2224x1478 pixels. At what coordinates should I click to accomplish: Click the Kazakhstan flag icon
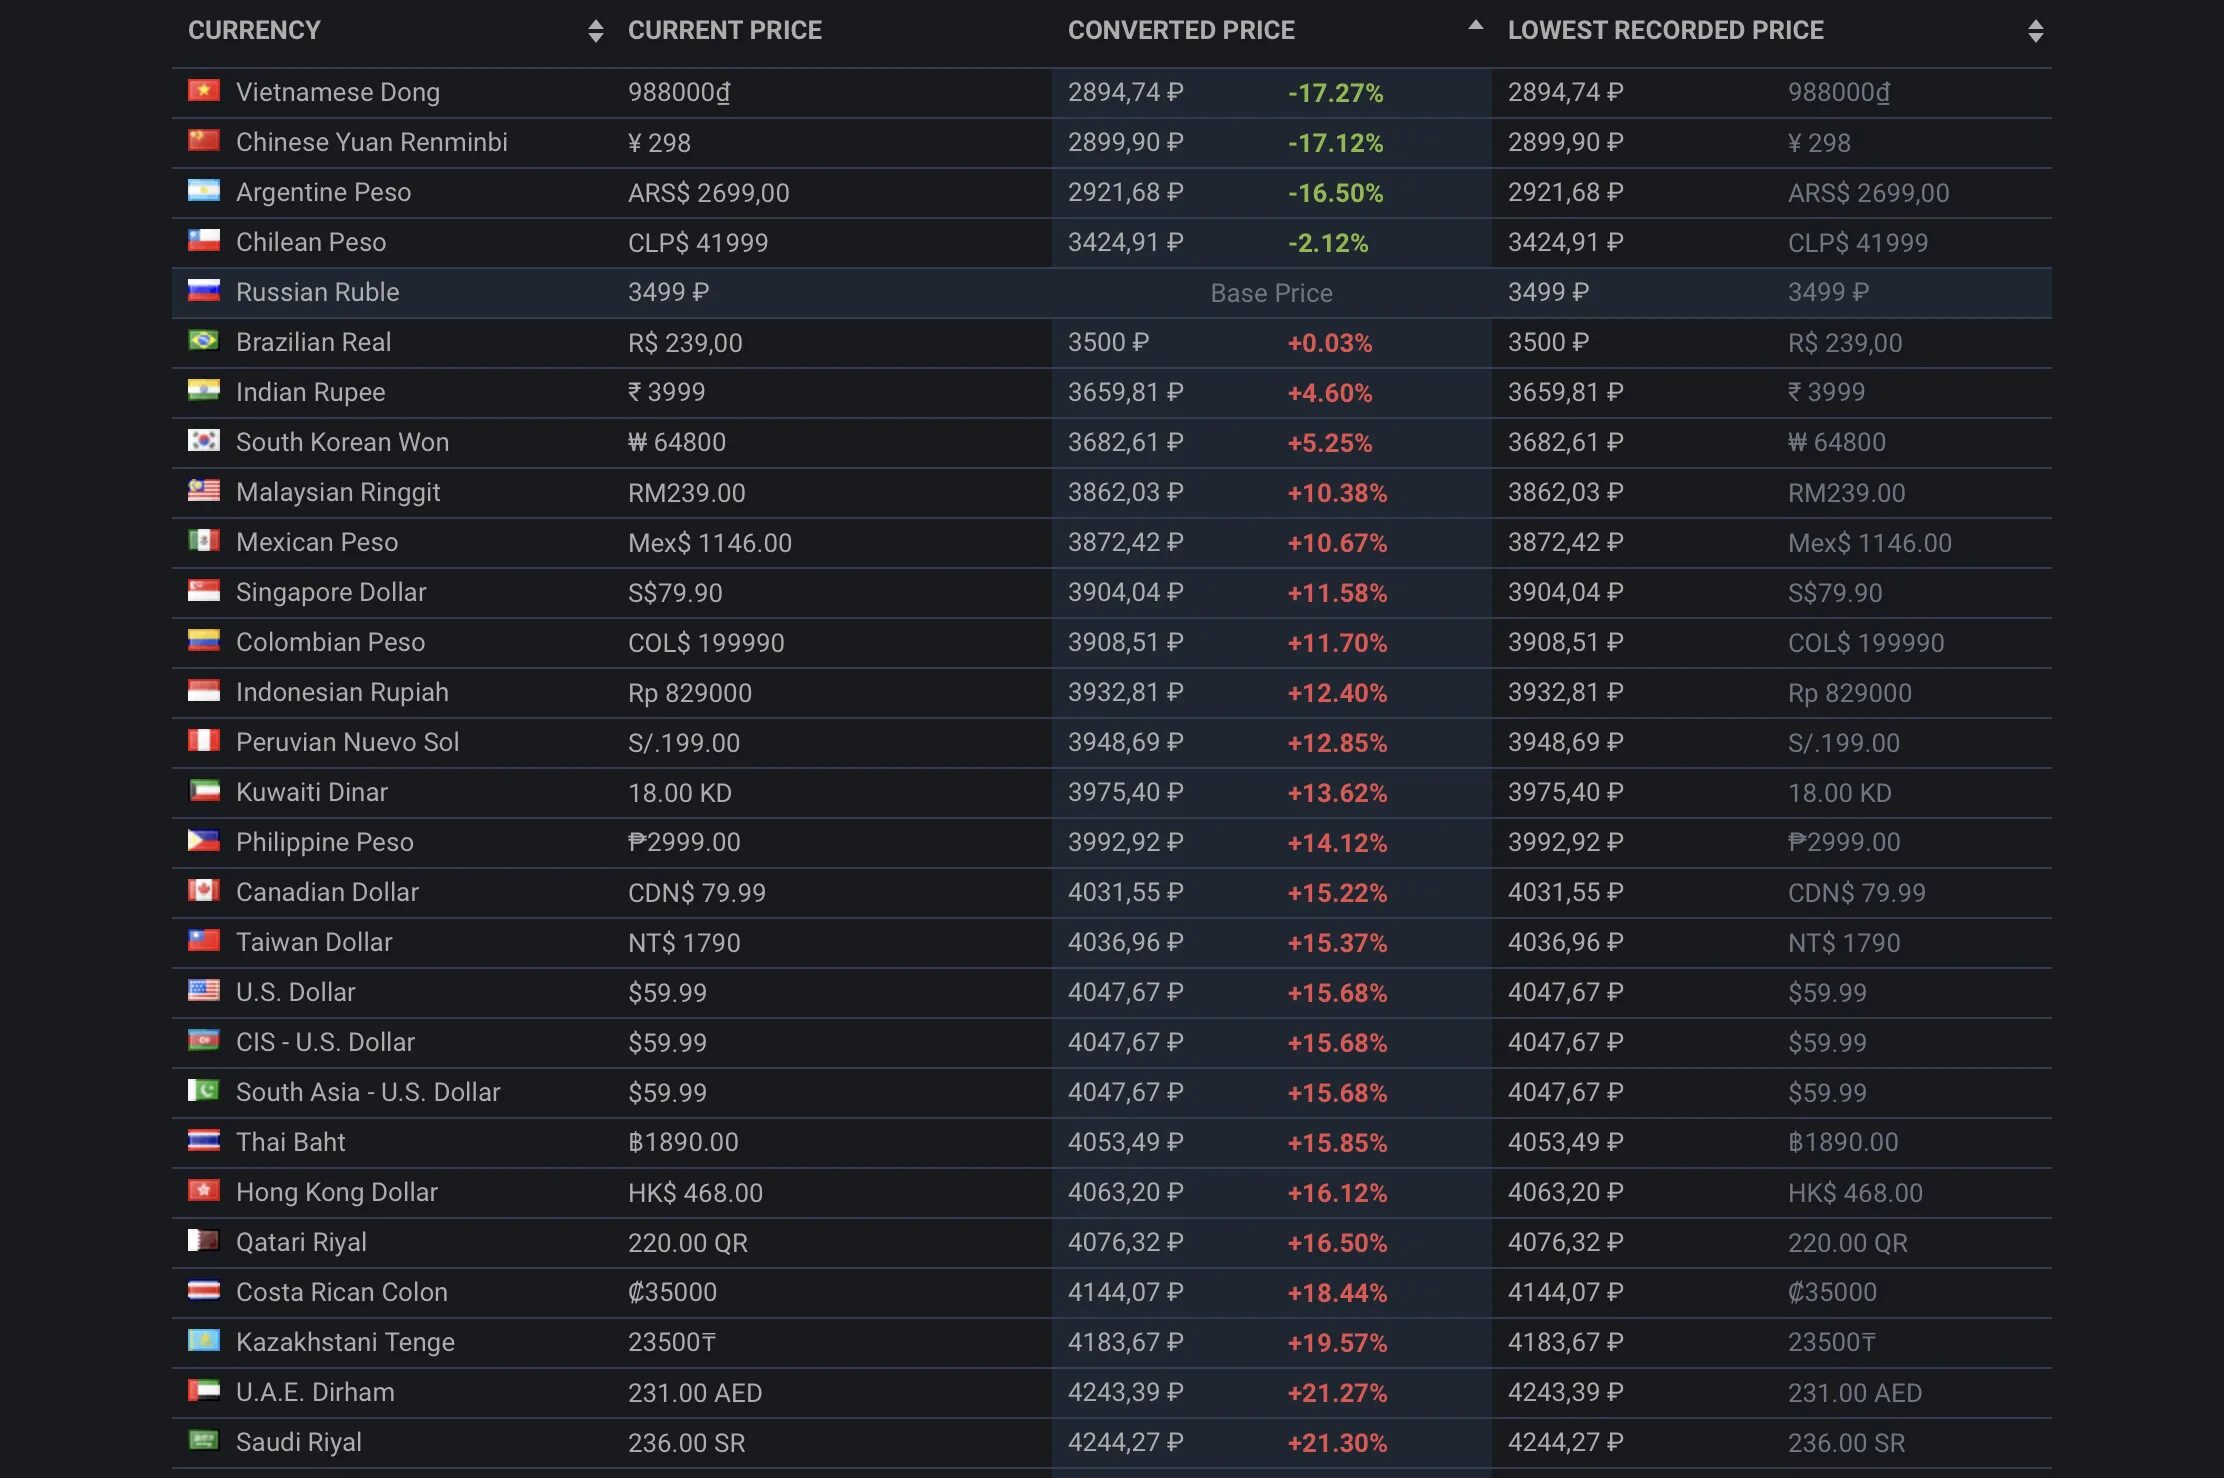click(x=204, y=1341)
